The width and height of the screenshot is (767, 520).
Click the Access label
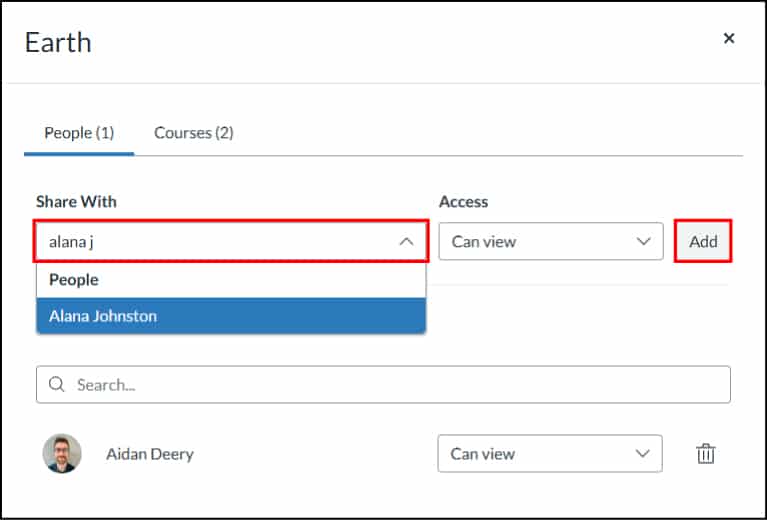[463, 202]
